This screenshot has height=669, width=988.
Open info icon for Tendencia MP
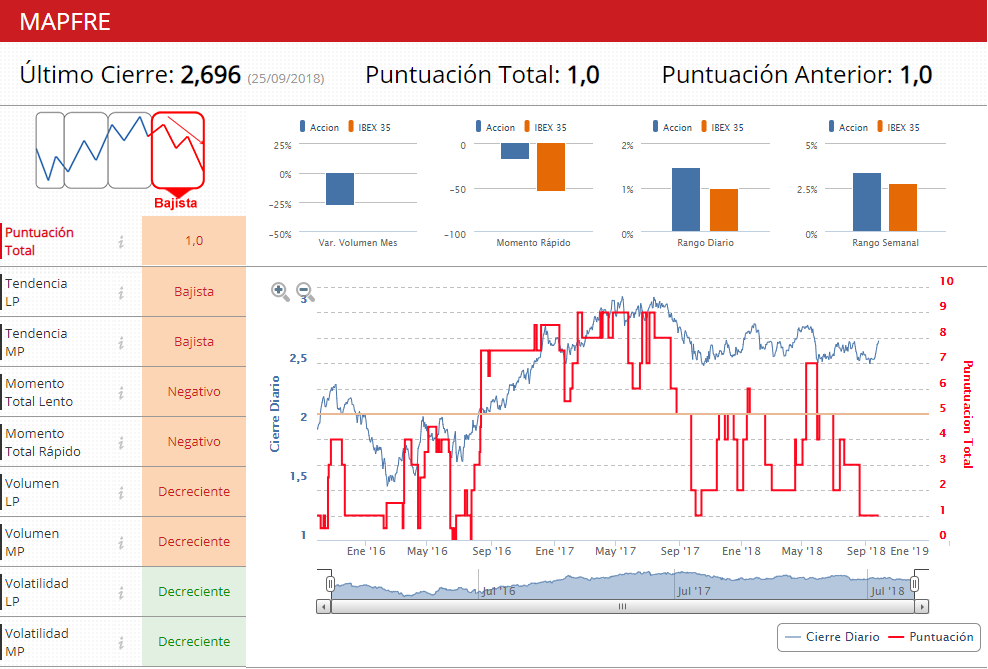pos(121,343)
